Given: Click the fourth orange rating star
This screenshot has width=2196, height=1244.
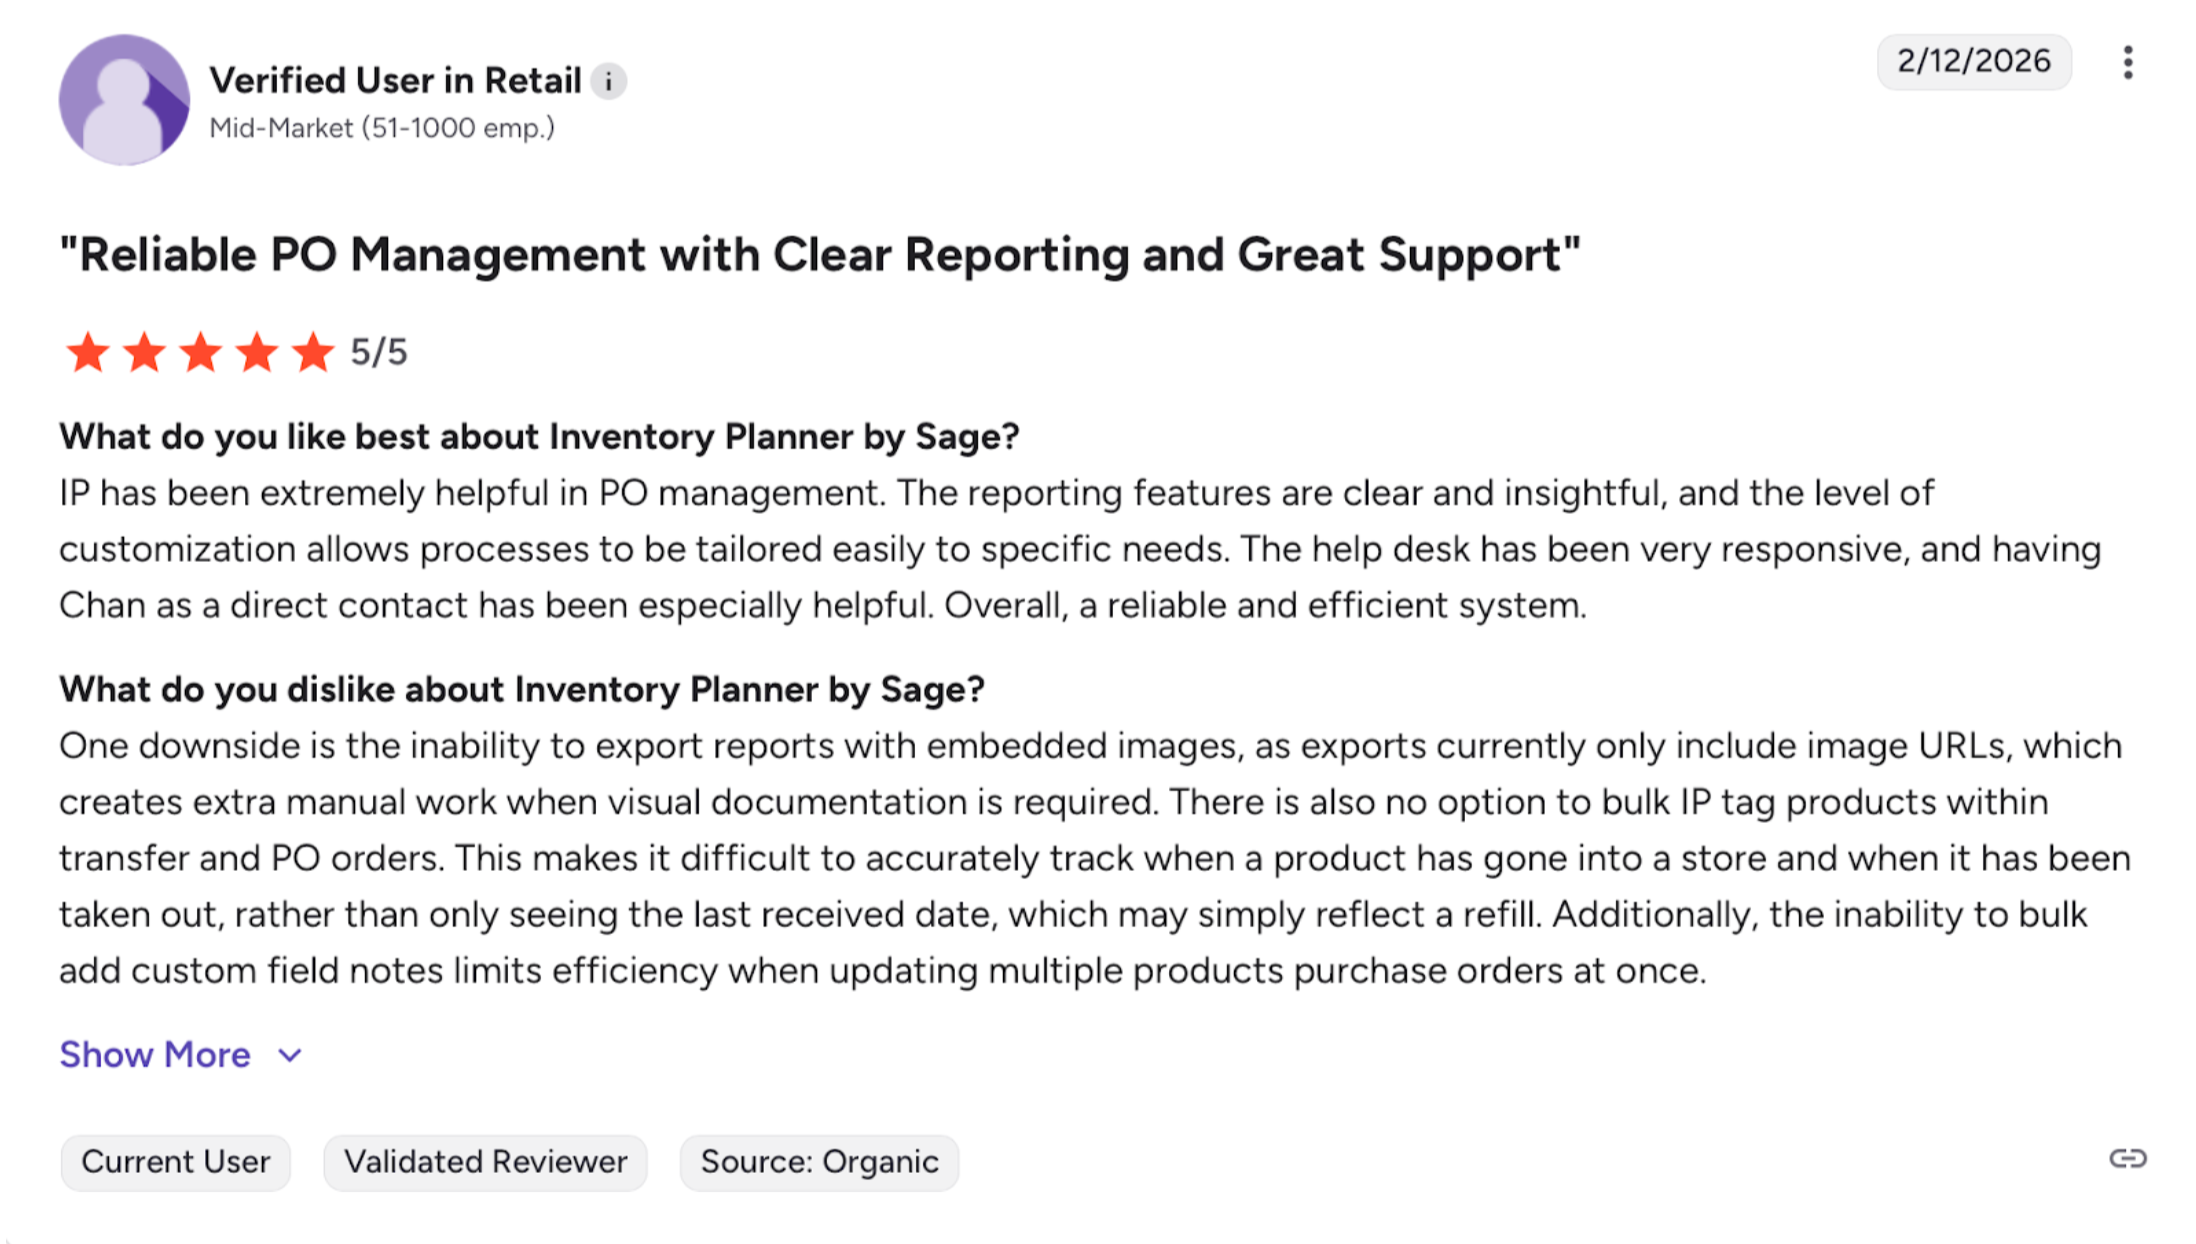Looking at the screenshot, I should pos(257,352).
